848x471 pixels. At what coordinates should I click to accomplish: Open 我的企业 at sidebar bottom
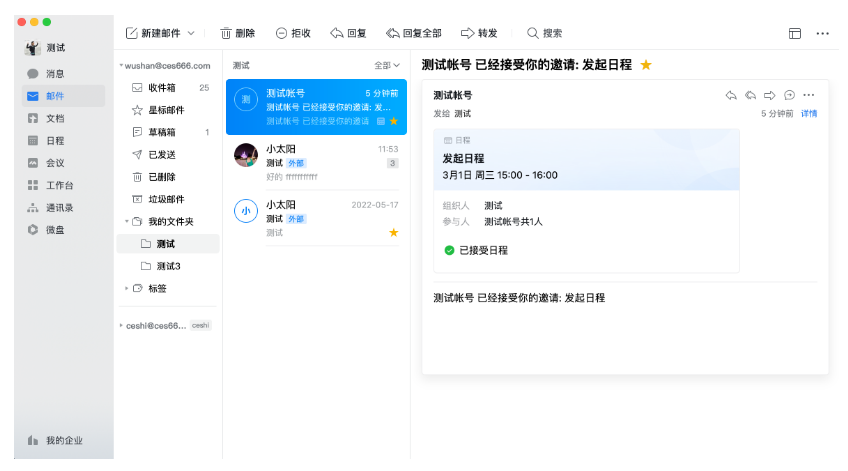(55, 440)
